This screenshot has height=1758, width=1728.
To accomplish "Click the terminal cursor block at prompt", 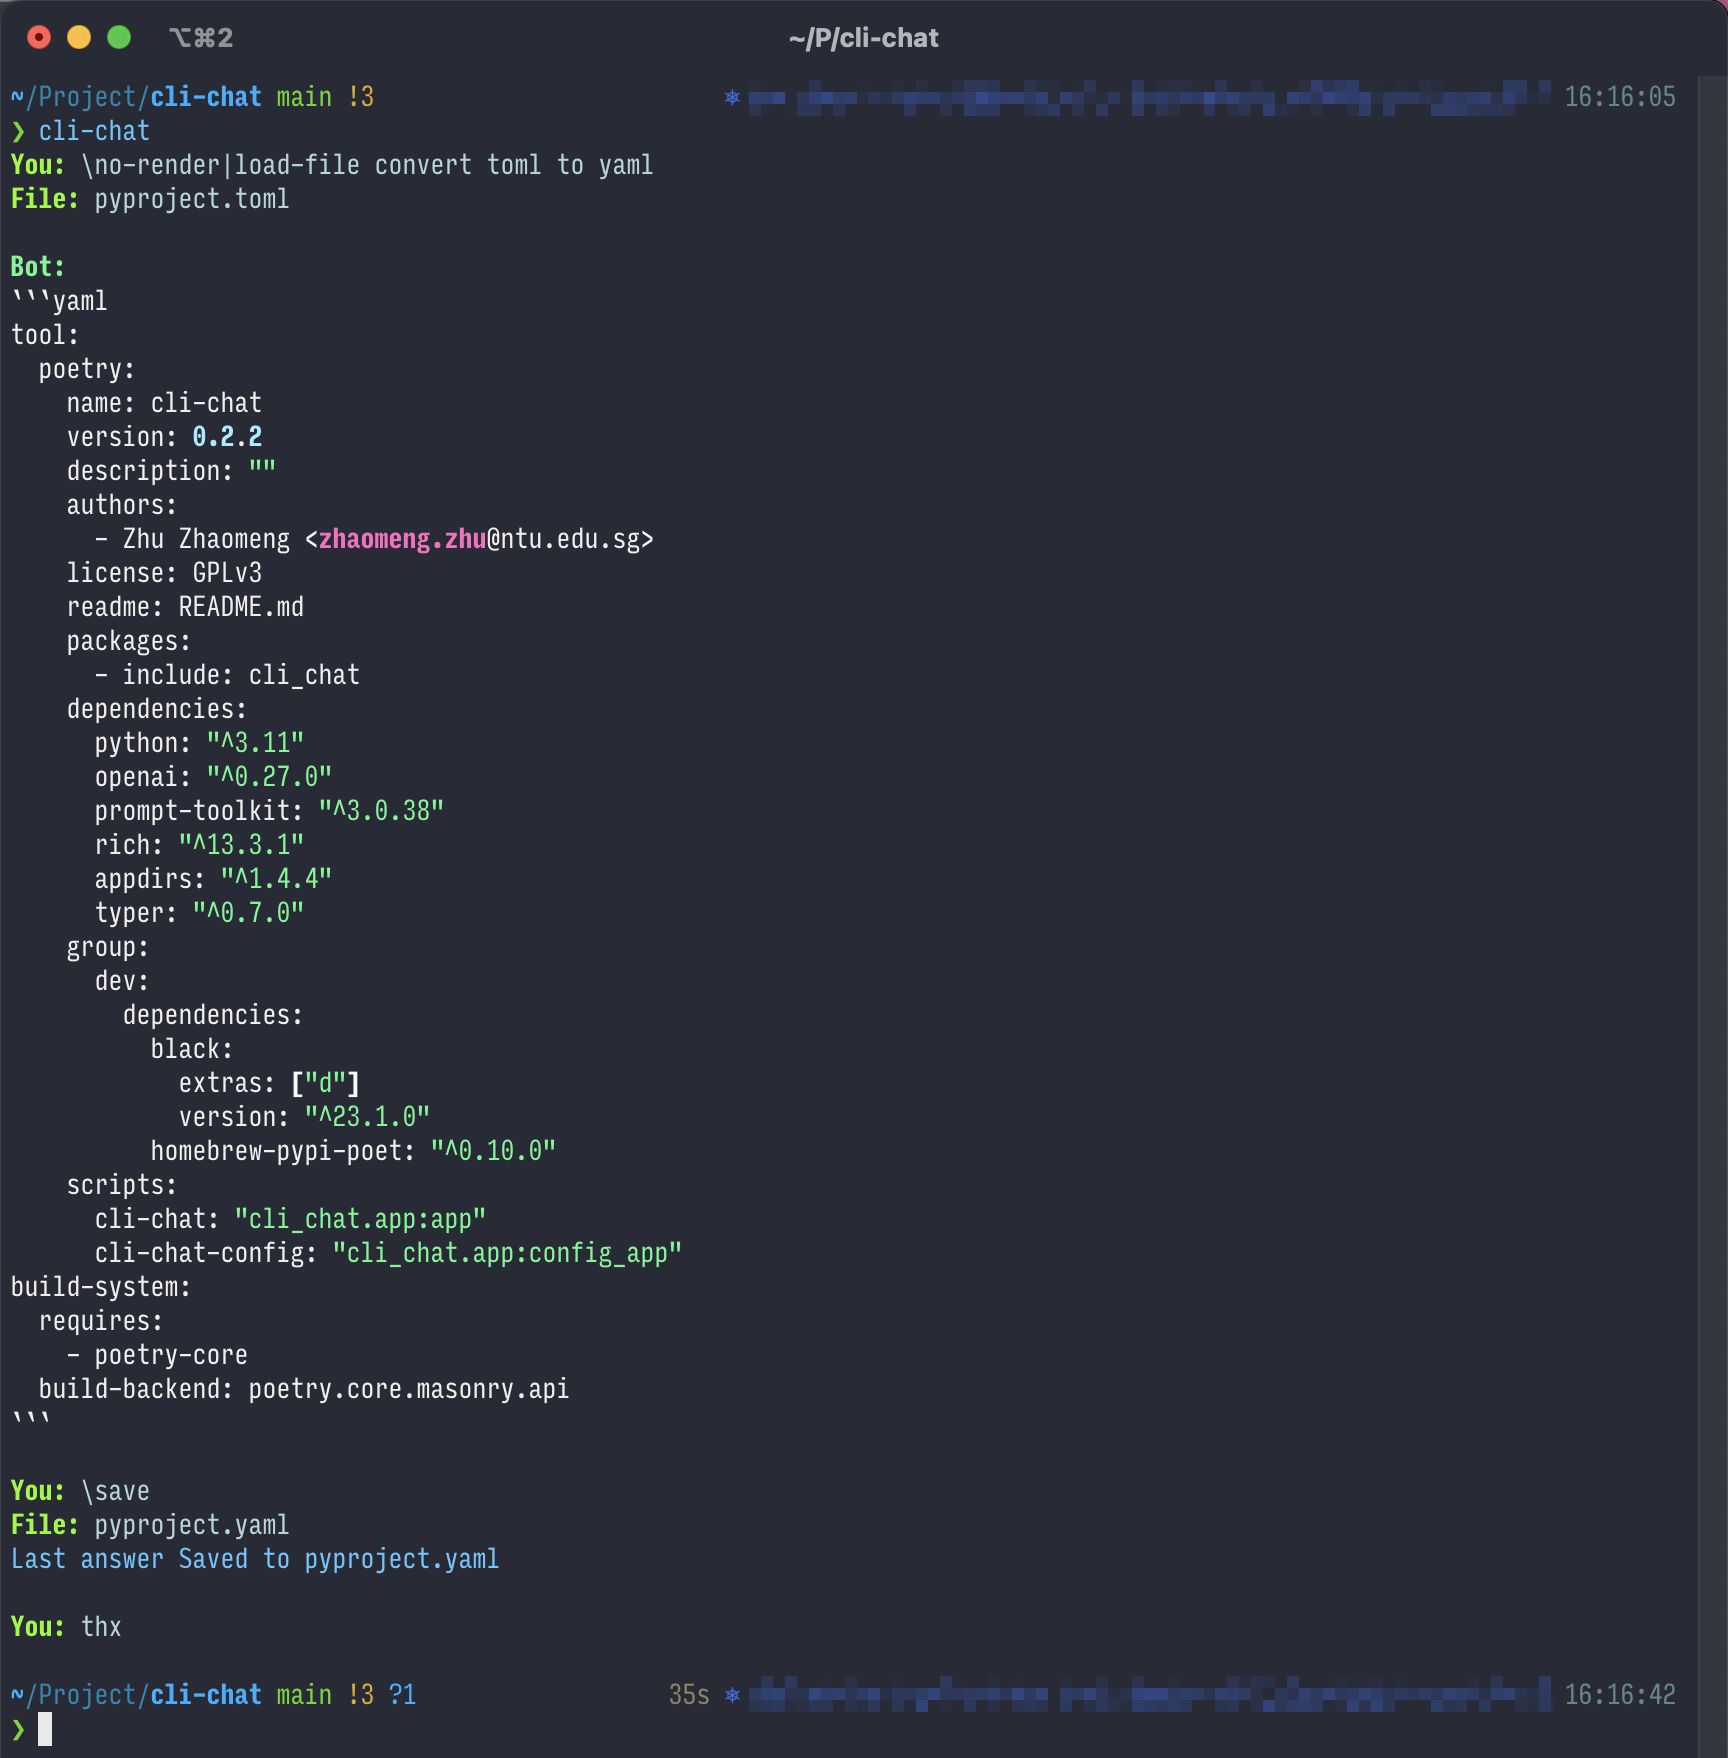I will (x=45, y=1729).
